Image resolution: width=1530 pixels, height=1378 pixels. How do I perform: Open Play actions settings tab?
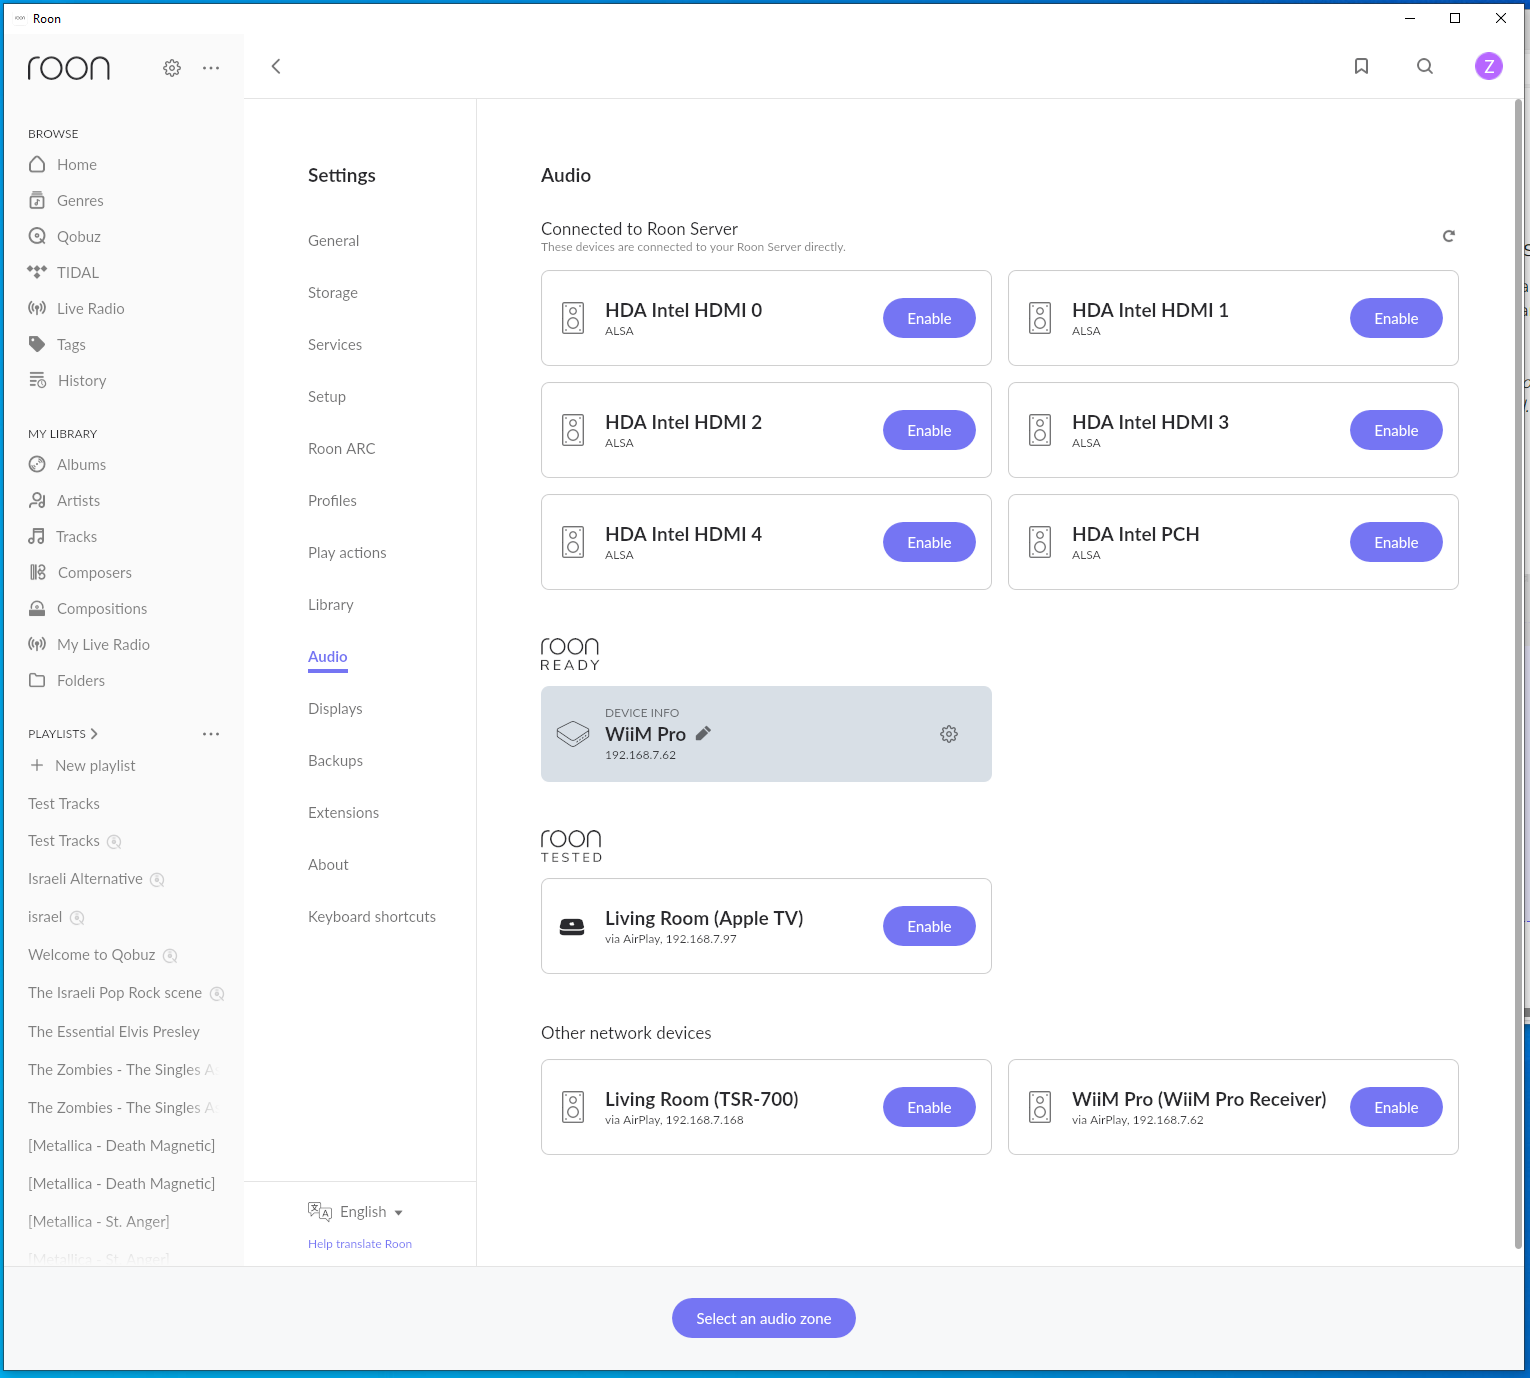click(x=347, y=552)
